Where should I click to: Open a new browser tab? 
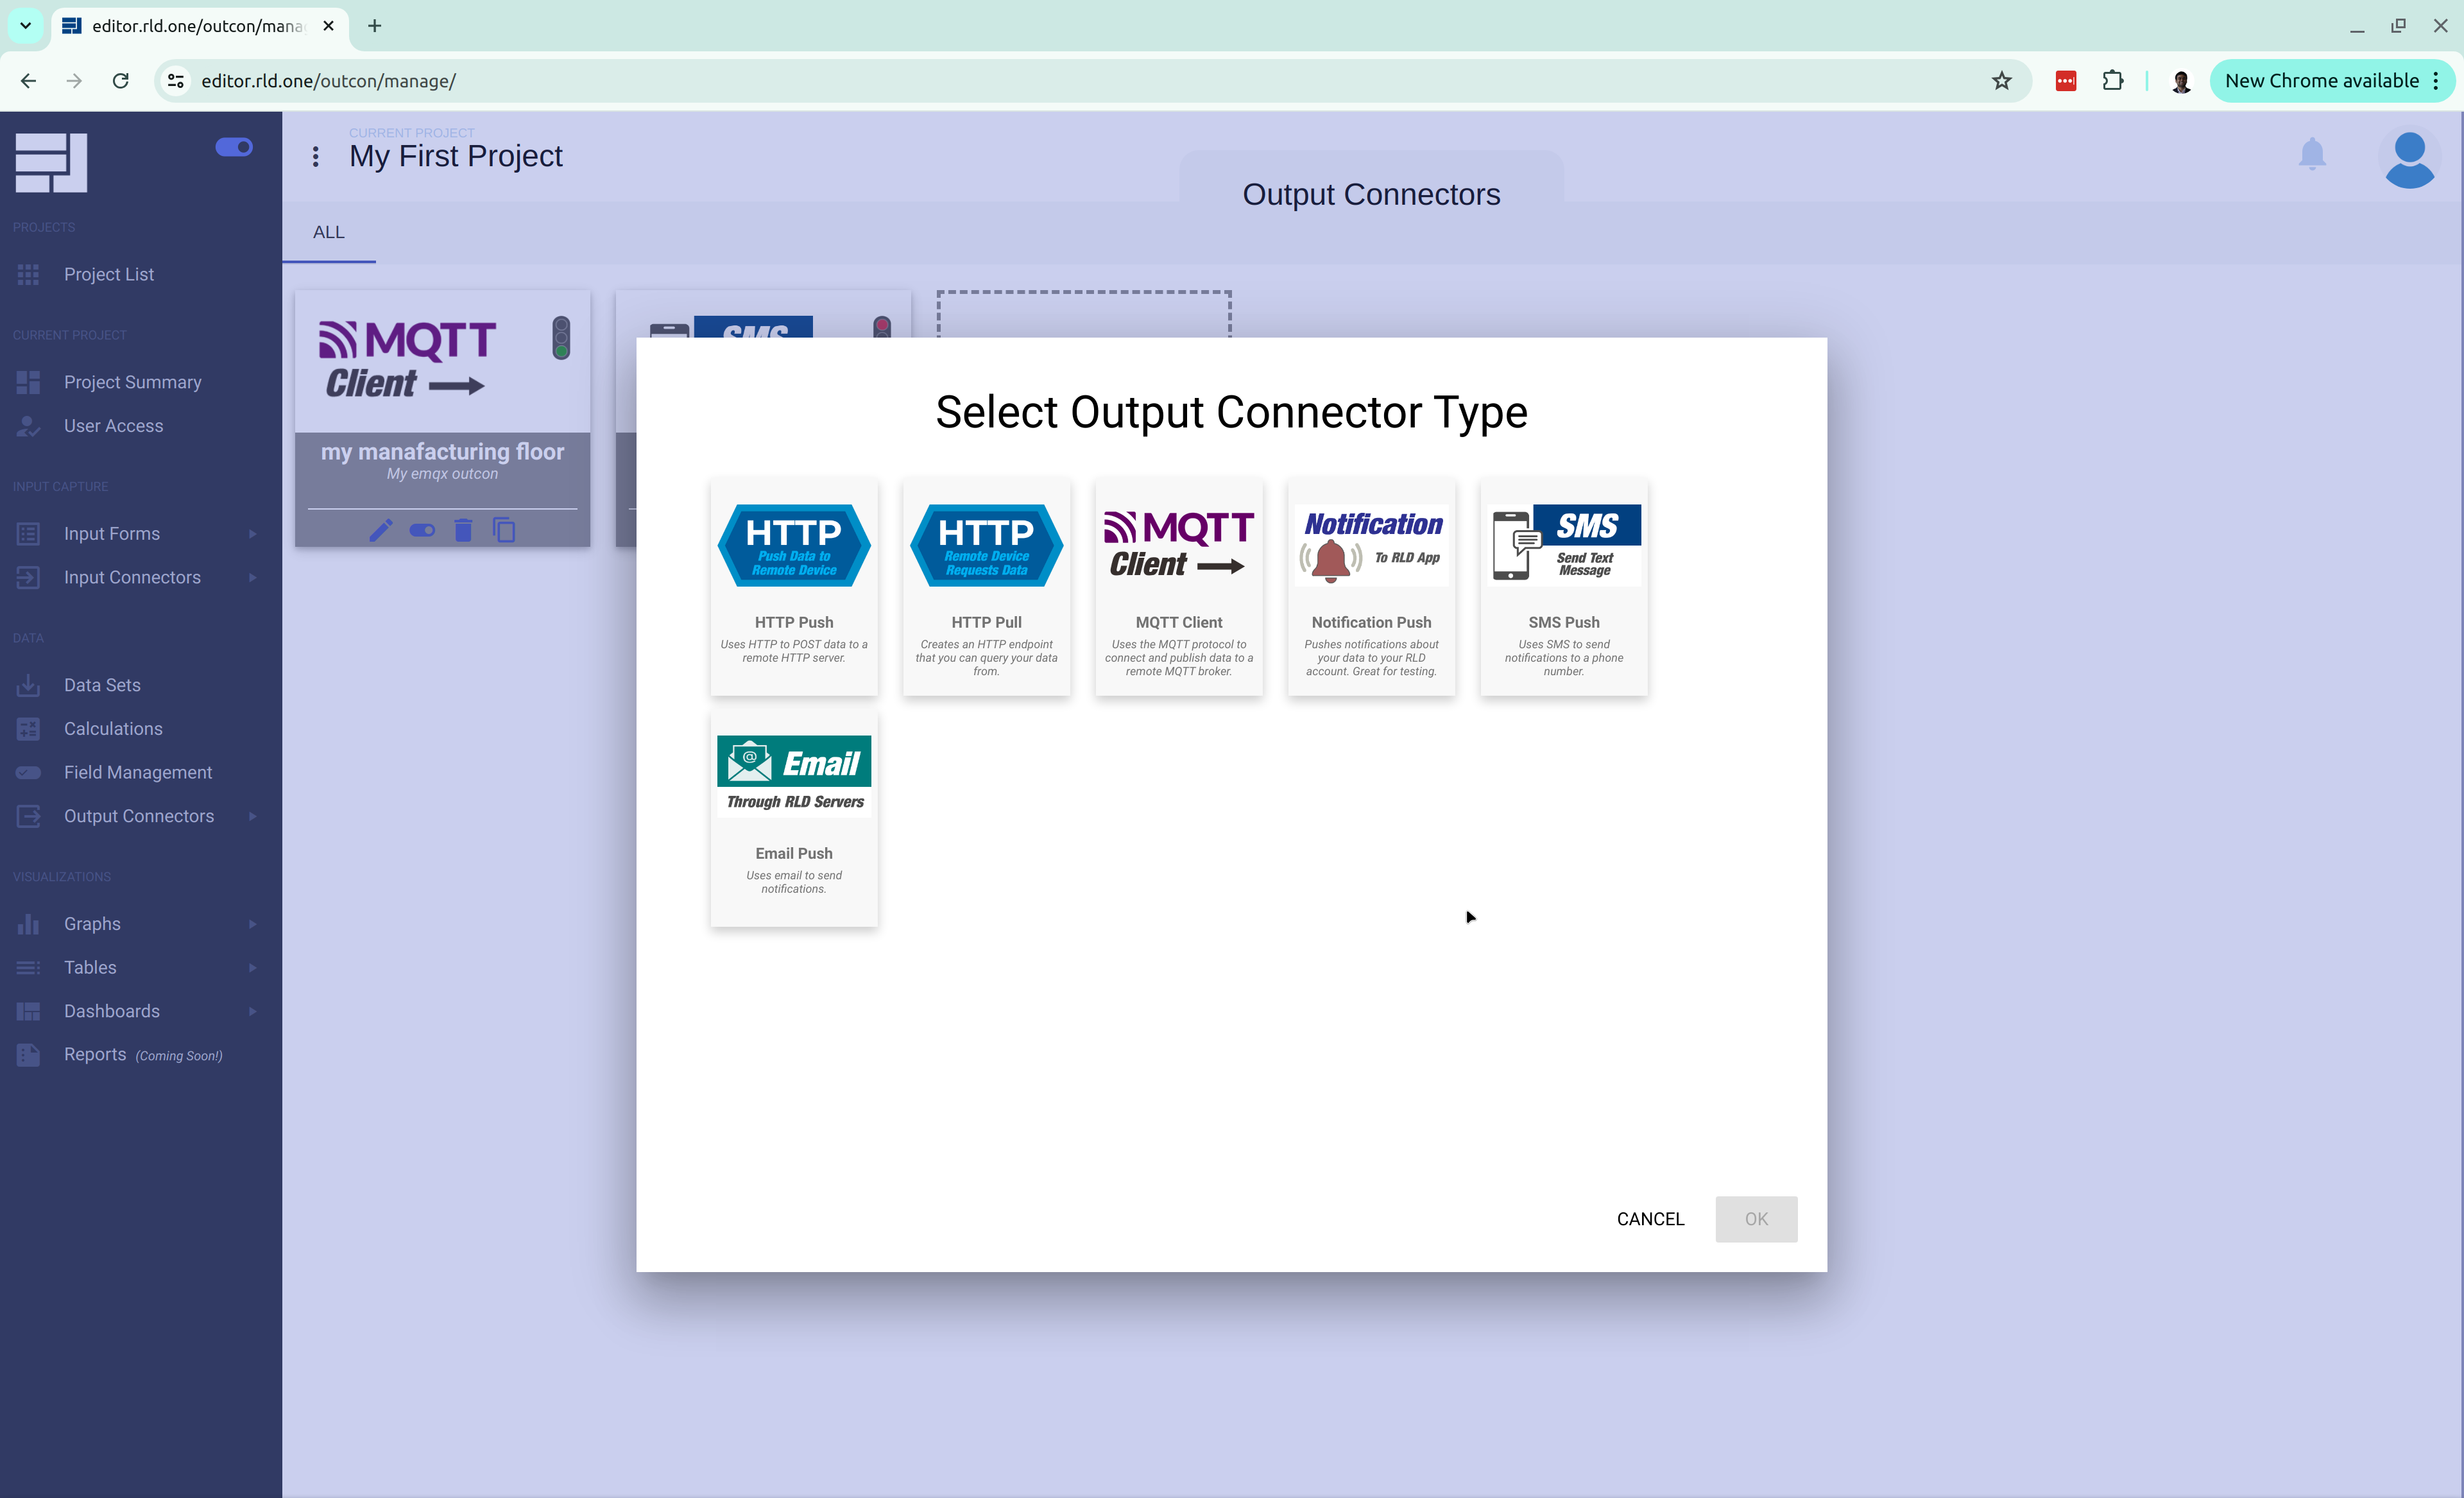[x=374, y=26]
